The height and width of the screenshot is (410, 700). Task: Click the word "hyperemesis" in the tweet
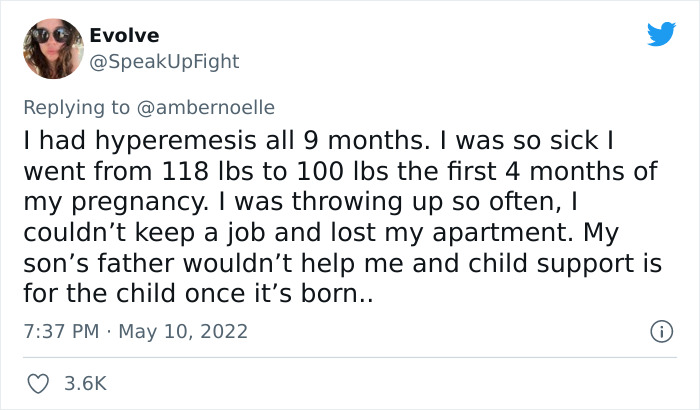click(x=150, y=140)
